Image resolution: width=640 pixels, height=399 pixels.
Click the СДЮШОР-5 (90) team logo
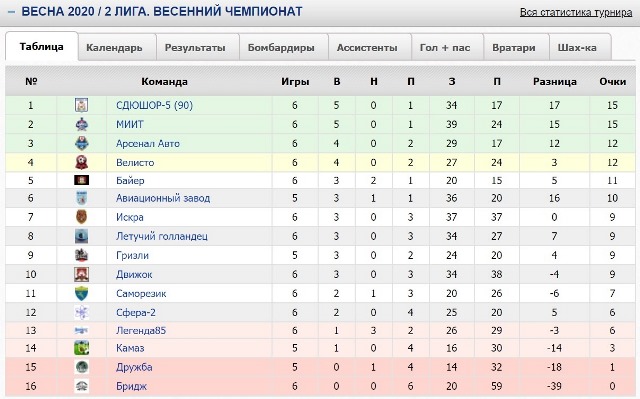(82, 105)
